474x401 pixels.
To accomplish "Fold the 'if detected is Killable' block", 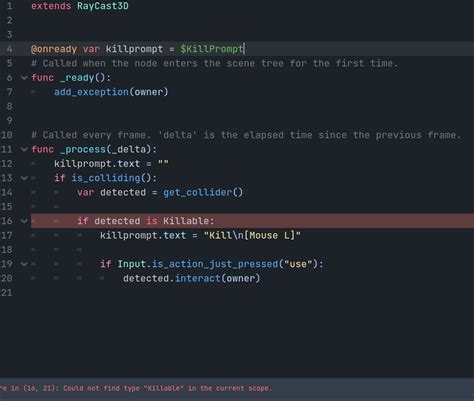I will [24, 221].
